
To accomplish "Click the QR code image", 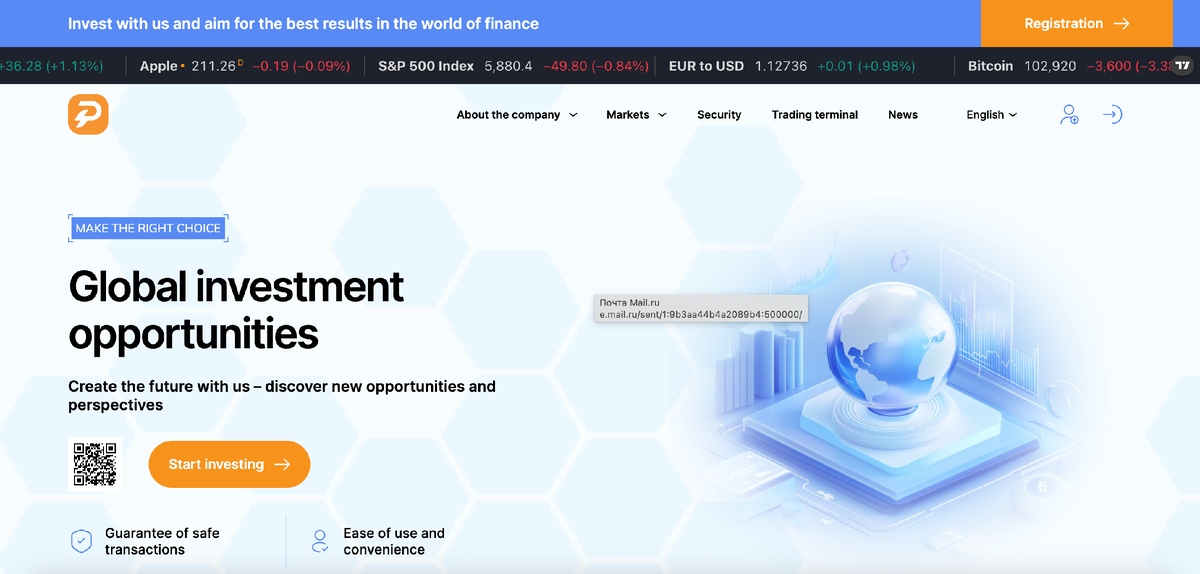I will [95, 464].
